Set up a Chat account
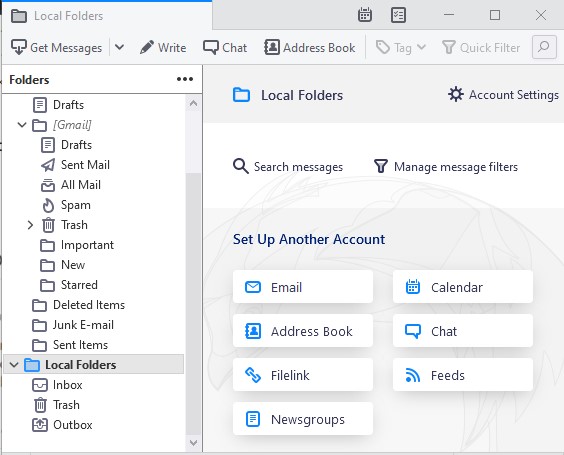The height and width of the screenshot is (455, 564). (x=463, y=331)
